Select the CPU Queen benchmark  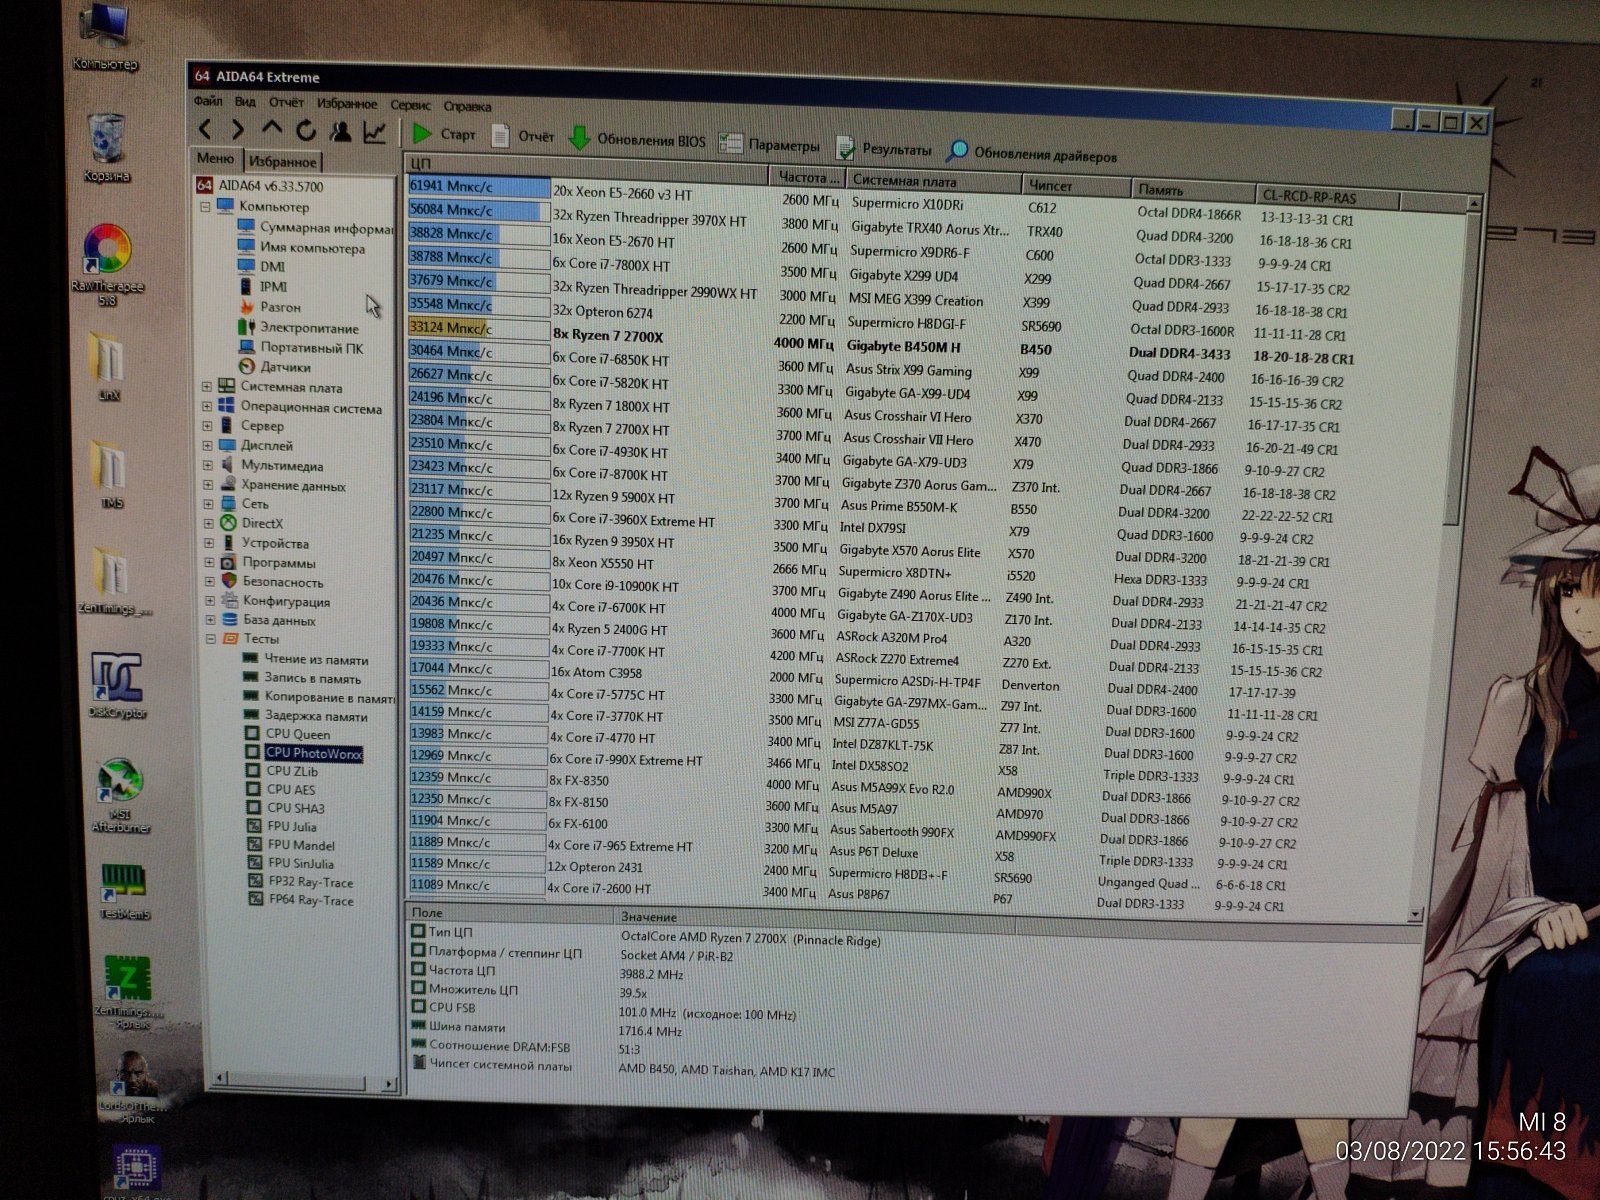coord(288,734)
